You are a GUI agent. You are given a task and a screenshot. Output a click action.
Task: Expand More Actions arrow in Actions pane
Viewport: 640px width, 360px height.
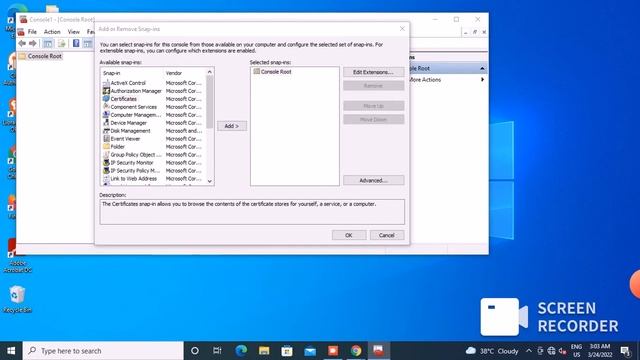(482, 80)
